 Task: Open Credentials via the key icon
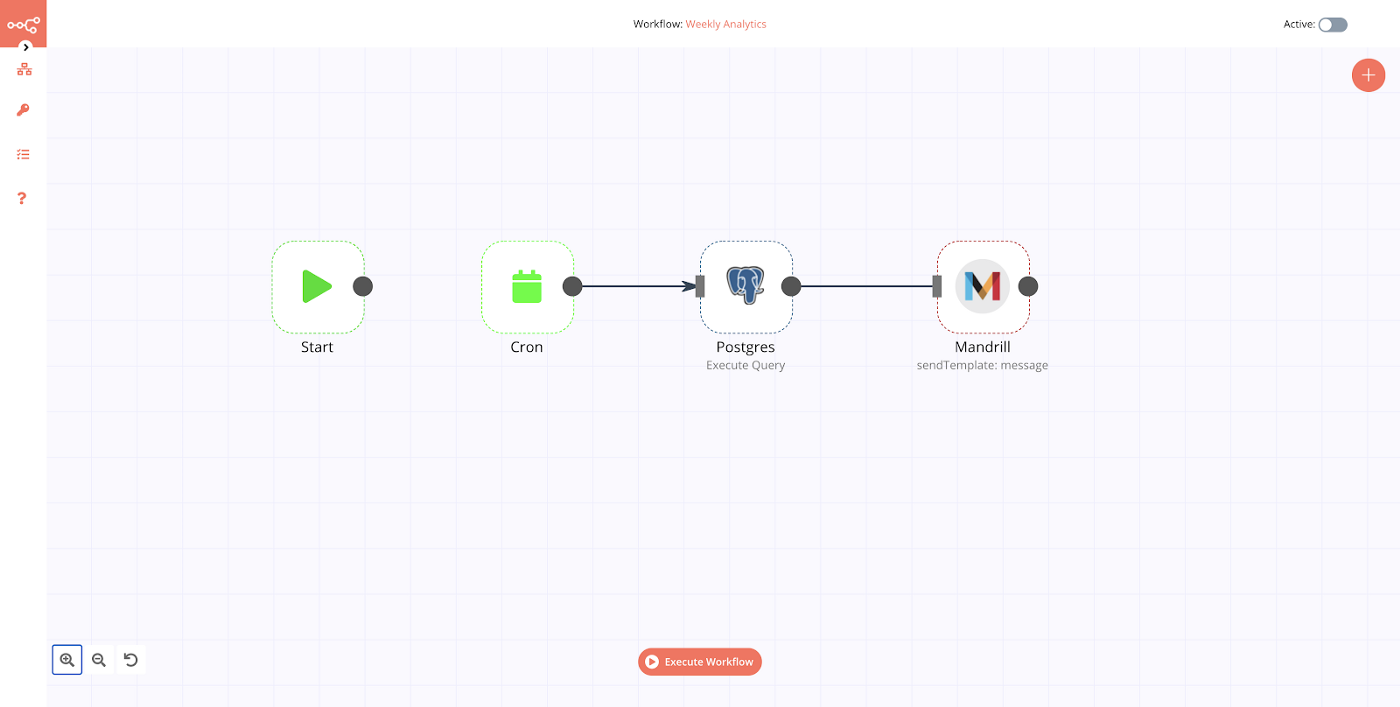[x=23, y=110]
